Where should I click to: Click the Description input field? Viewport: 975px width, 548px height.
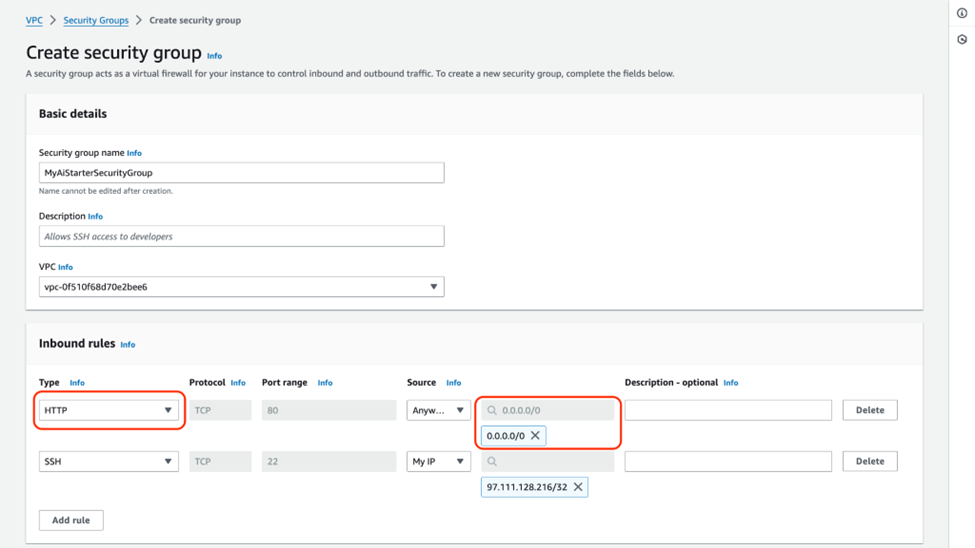coord(241,237)
